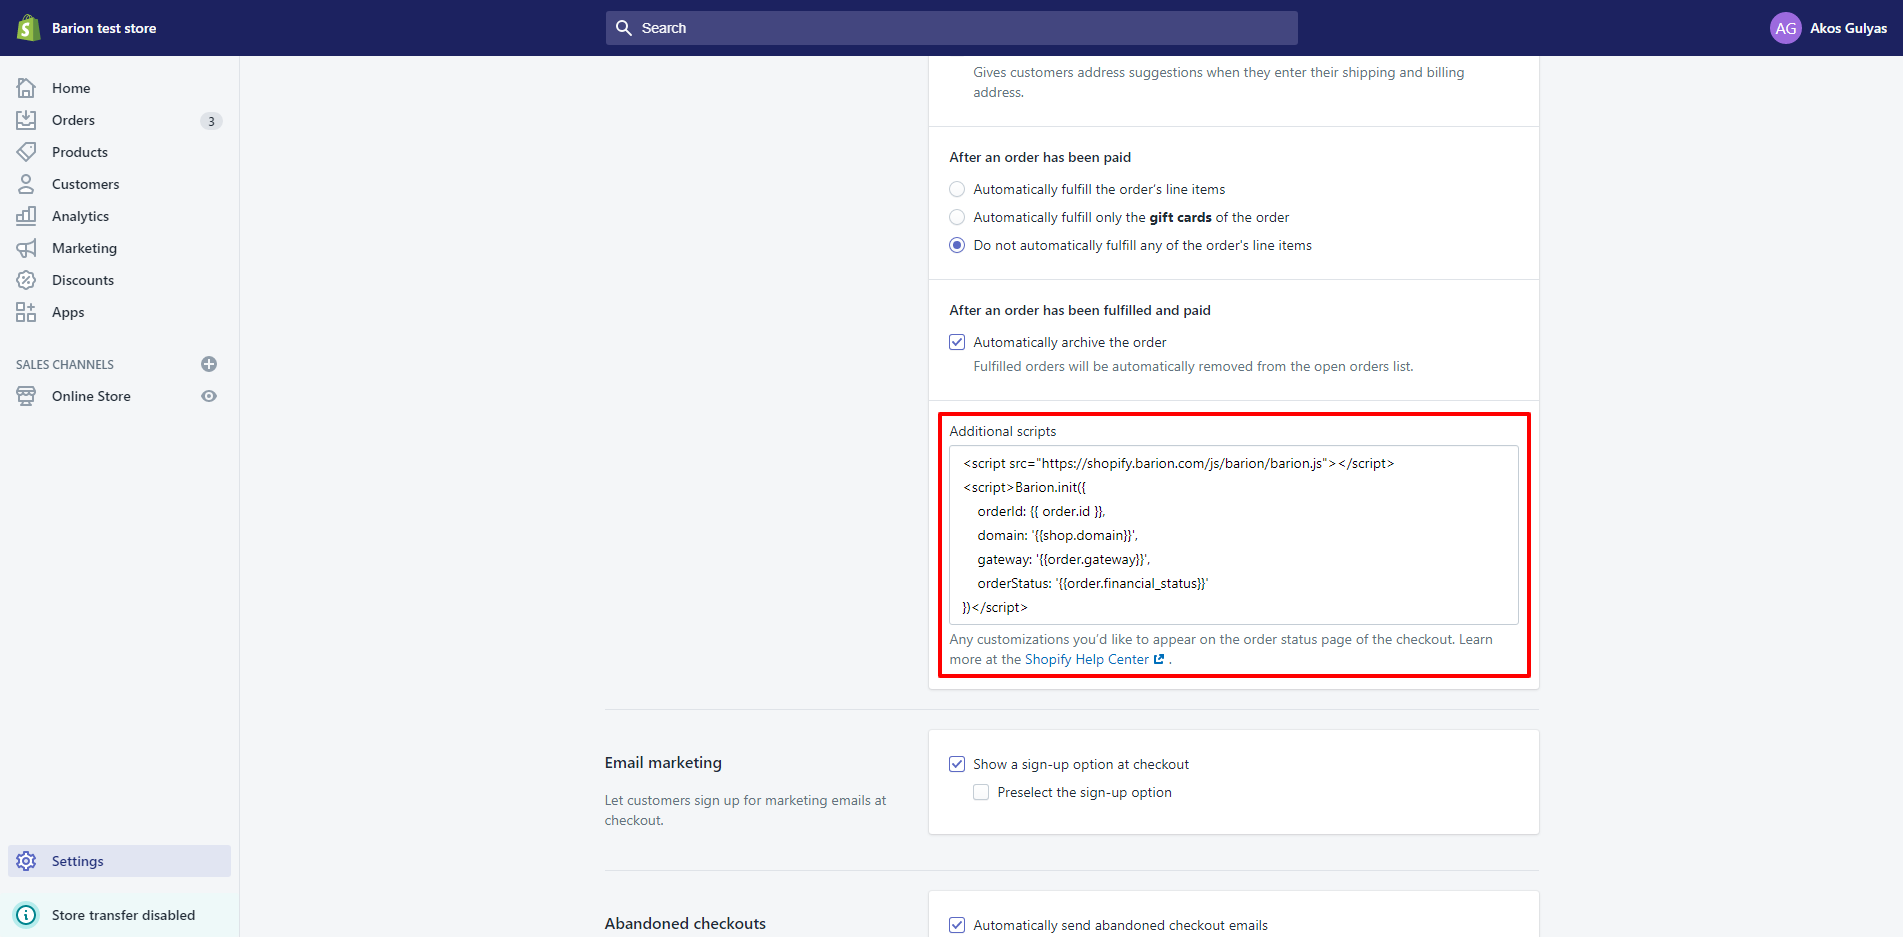Viewport: 1903px width, 937px height.
Task: Click the Marketing megaphone icon
Action: coord(26,248)
